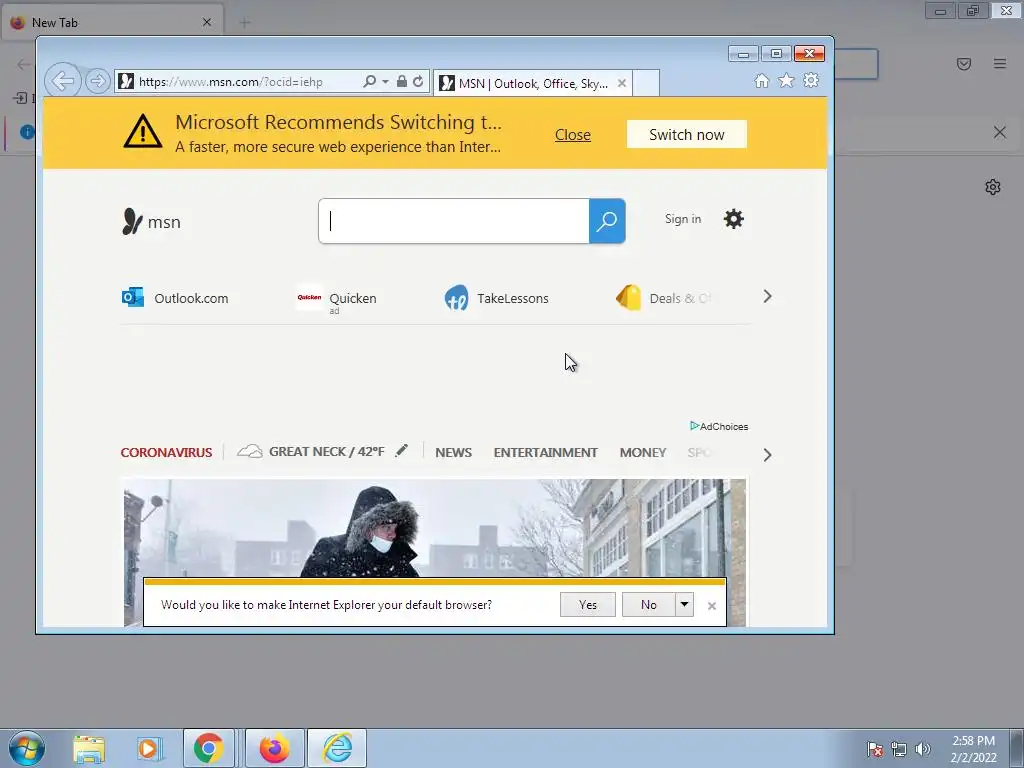This screenshot has height=768, width=1024.
Task: Expand shortcuts with the right chevron
Action: tap(767, 296)
